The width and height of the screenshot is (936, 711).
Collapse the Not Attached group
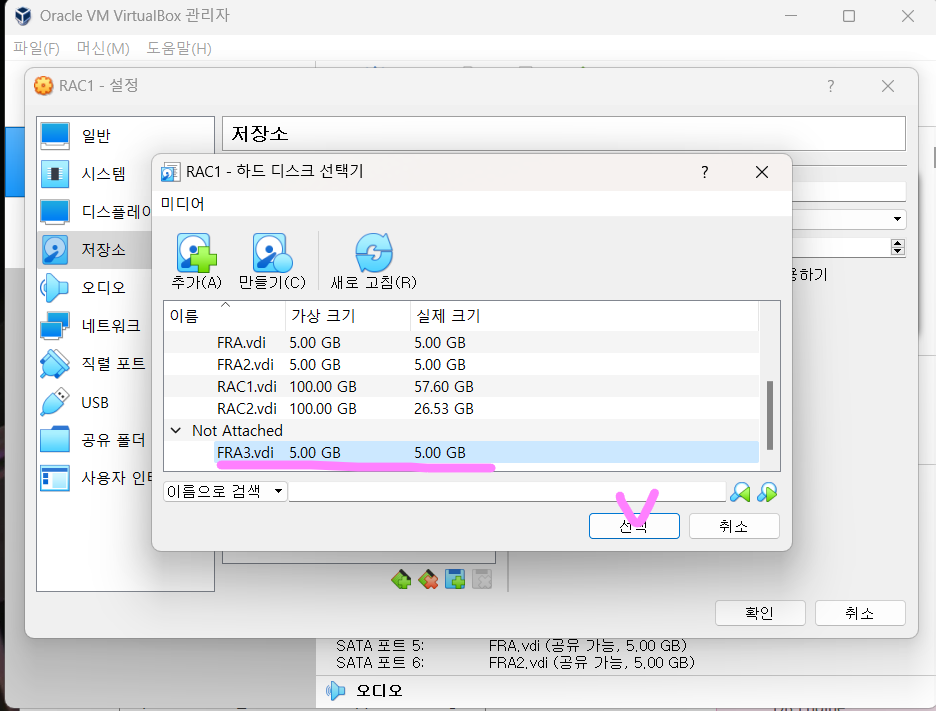coord(176,430)
